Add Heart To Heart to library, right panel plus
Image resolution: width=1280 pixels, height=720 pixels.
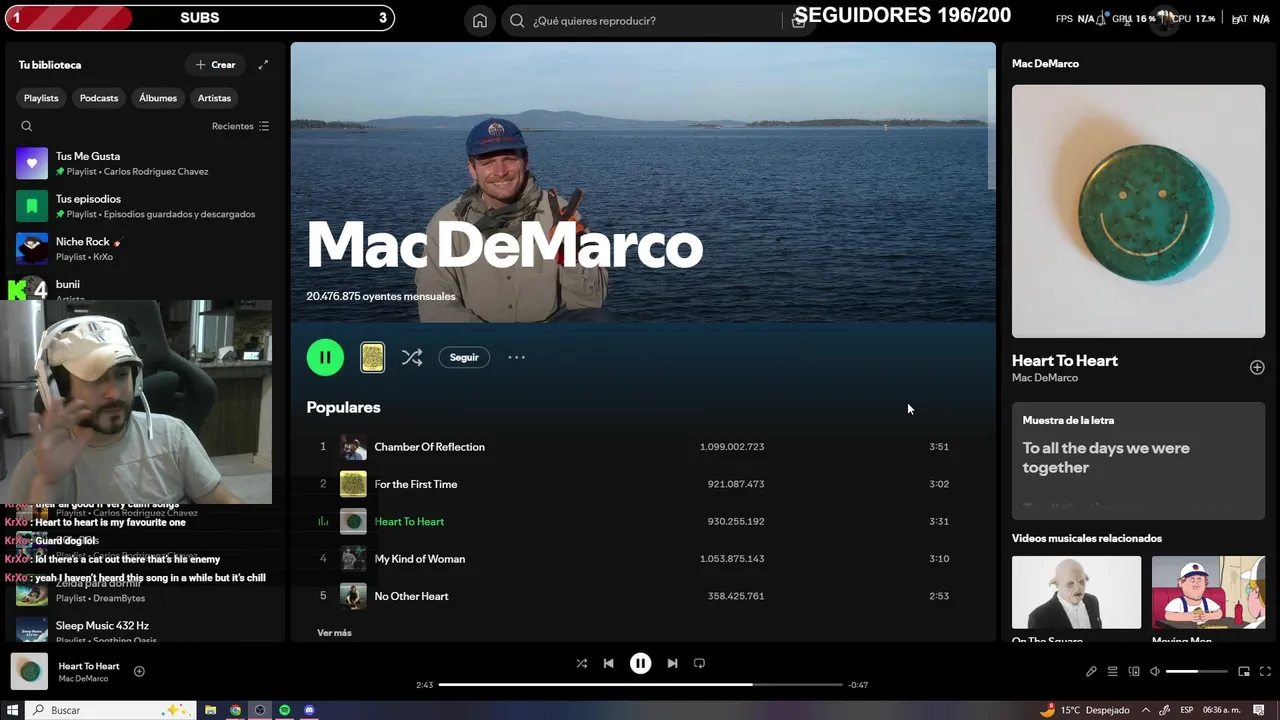1257,367
